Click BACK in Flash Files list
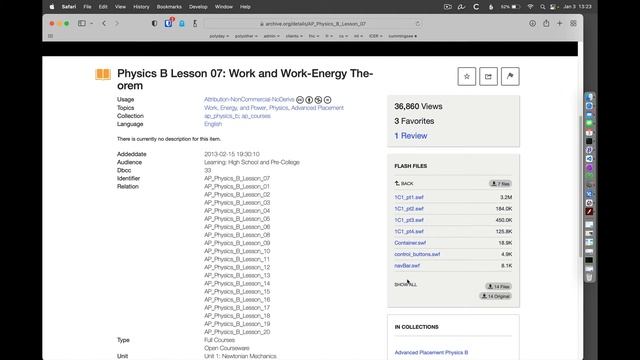 [404, 184]
